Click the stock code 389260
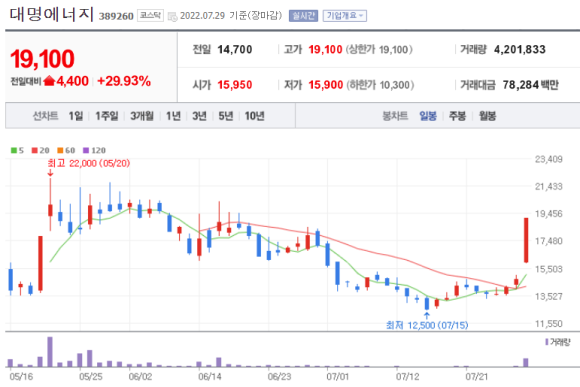This screenshot has width=580, height=387. pos(116,16)
